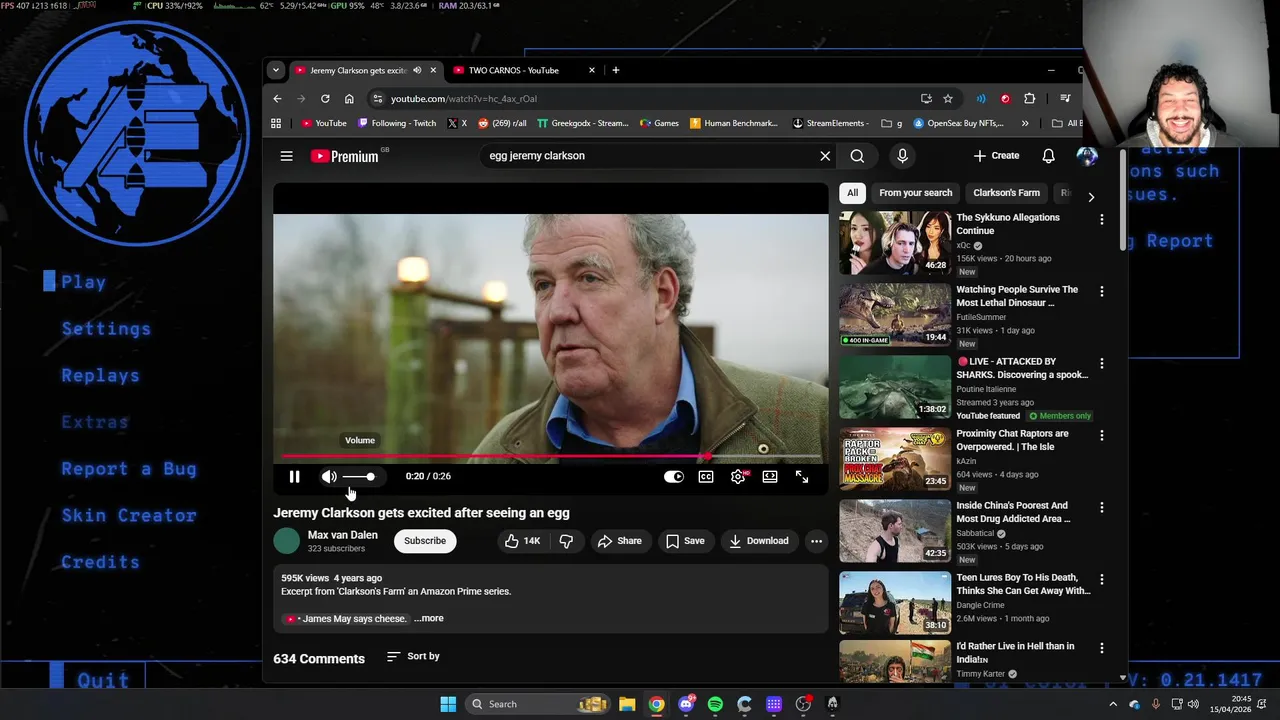Select Replays in game menu
Viewport: 1280px width, 720px height.
coord(100,376)
